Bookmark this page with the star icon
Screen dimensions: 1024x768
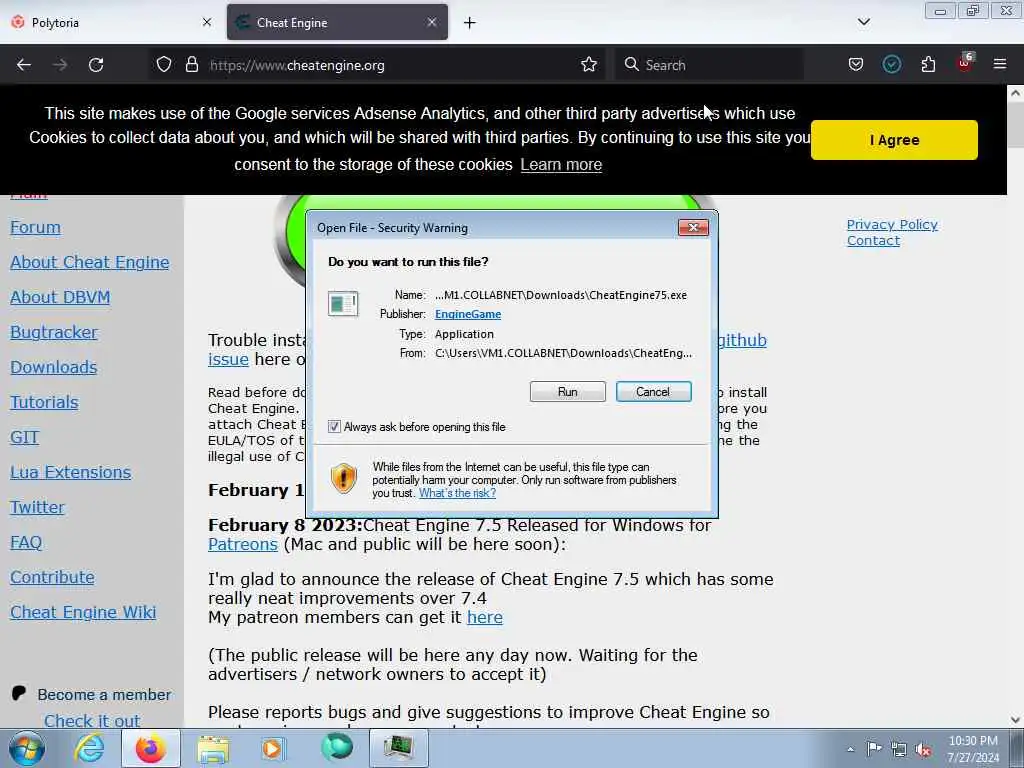click(x=588, y=65)
